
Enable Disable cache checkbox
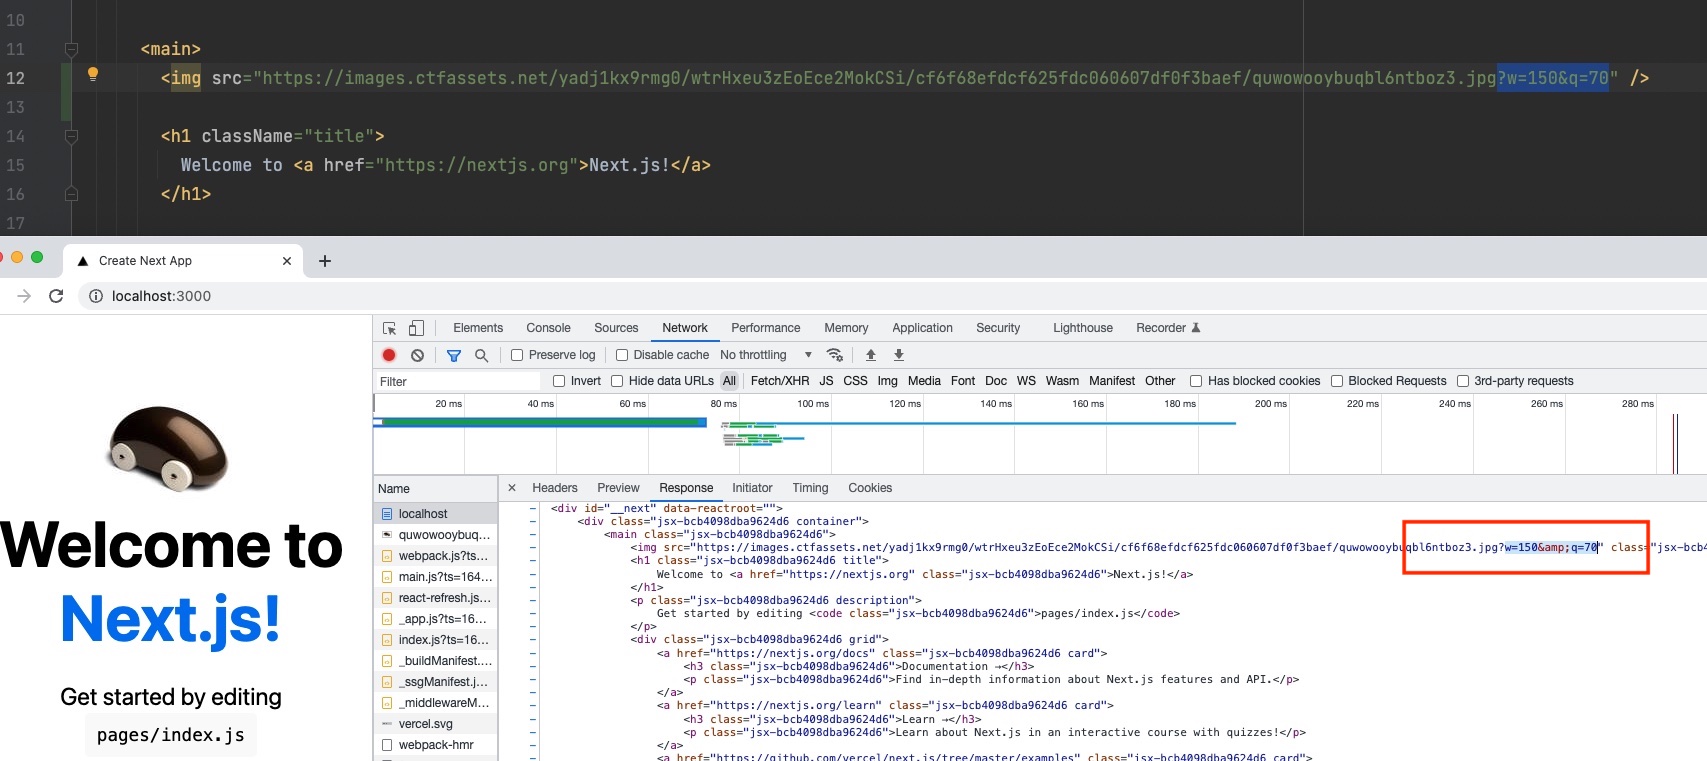coord(622,355)
